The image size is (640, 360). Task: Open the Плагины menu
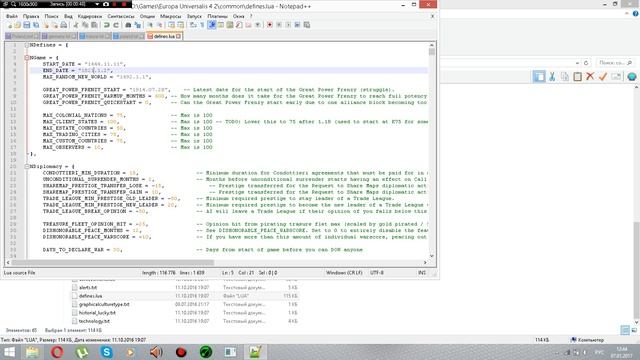[217, 16]
